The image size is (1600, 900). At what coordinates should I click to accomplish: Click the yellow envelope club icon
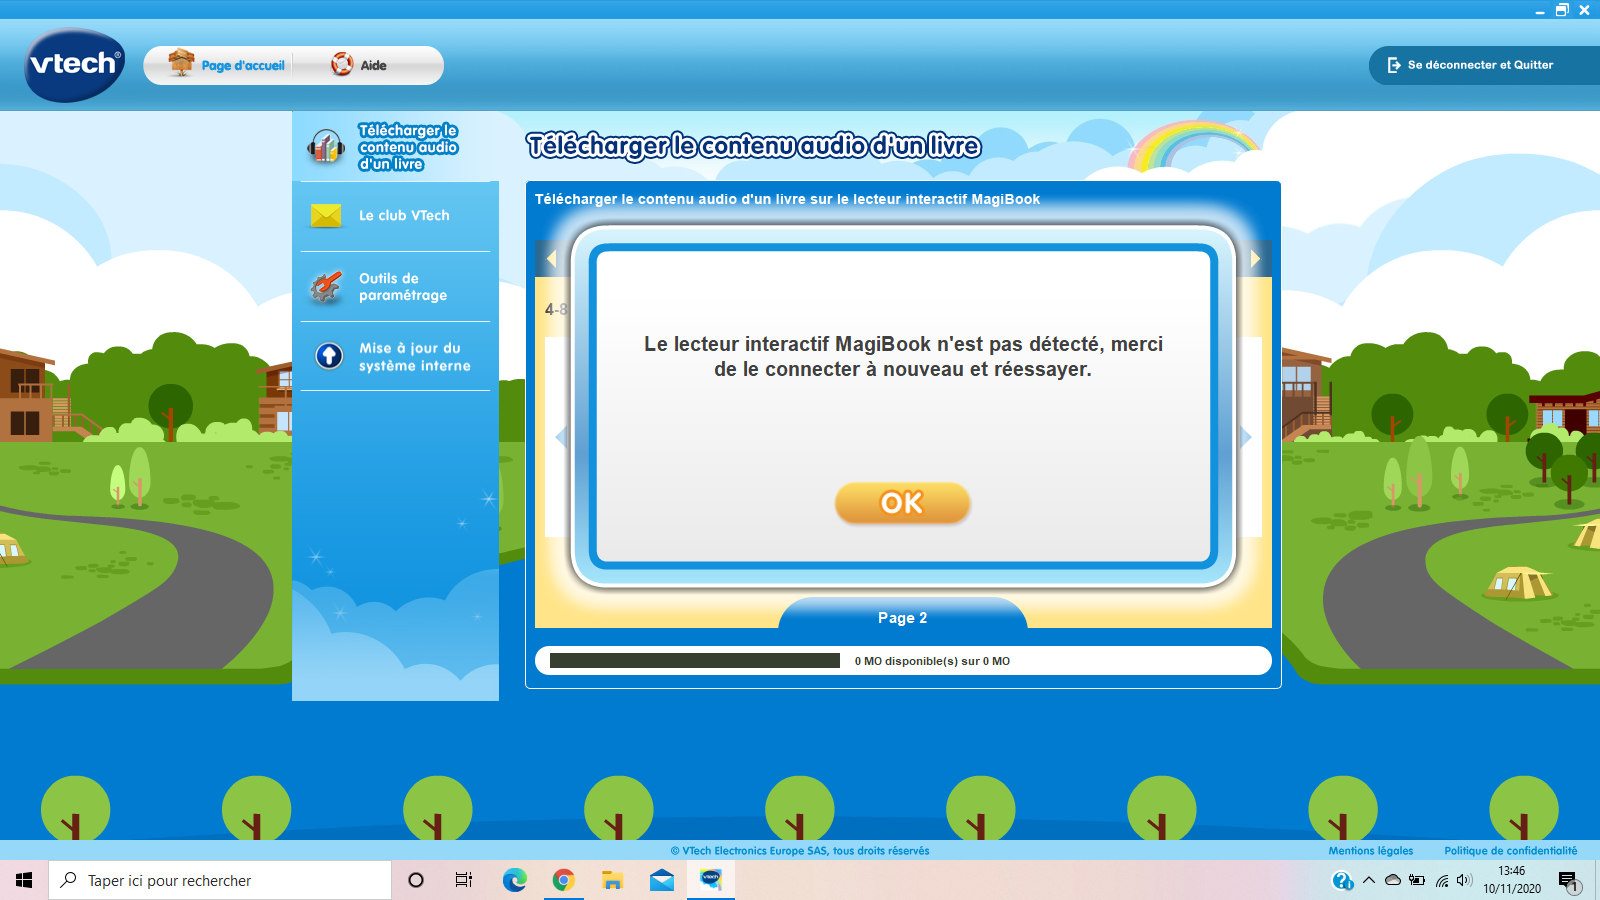pos(326,215)
